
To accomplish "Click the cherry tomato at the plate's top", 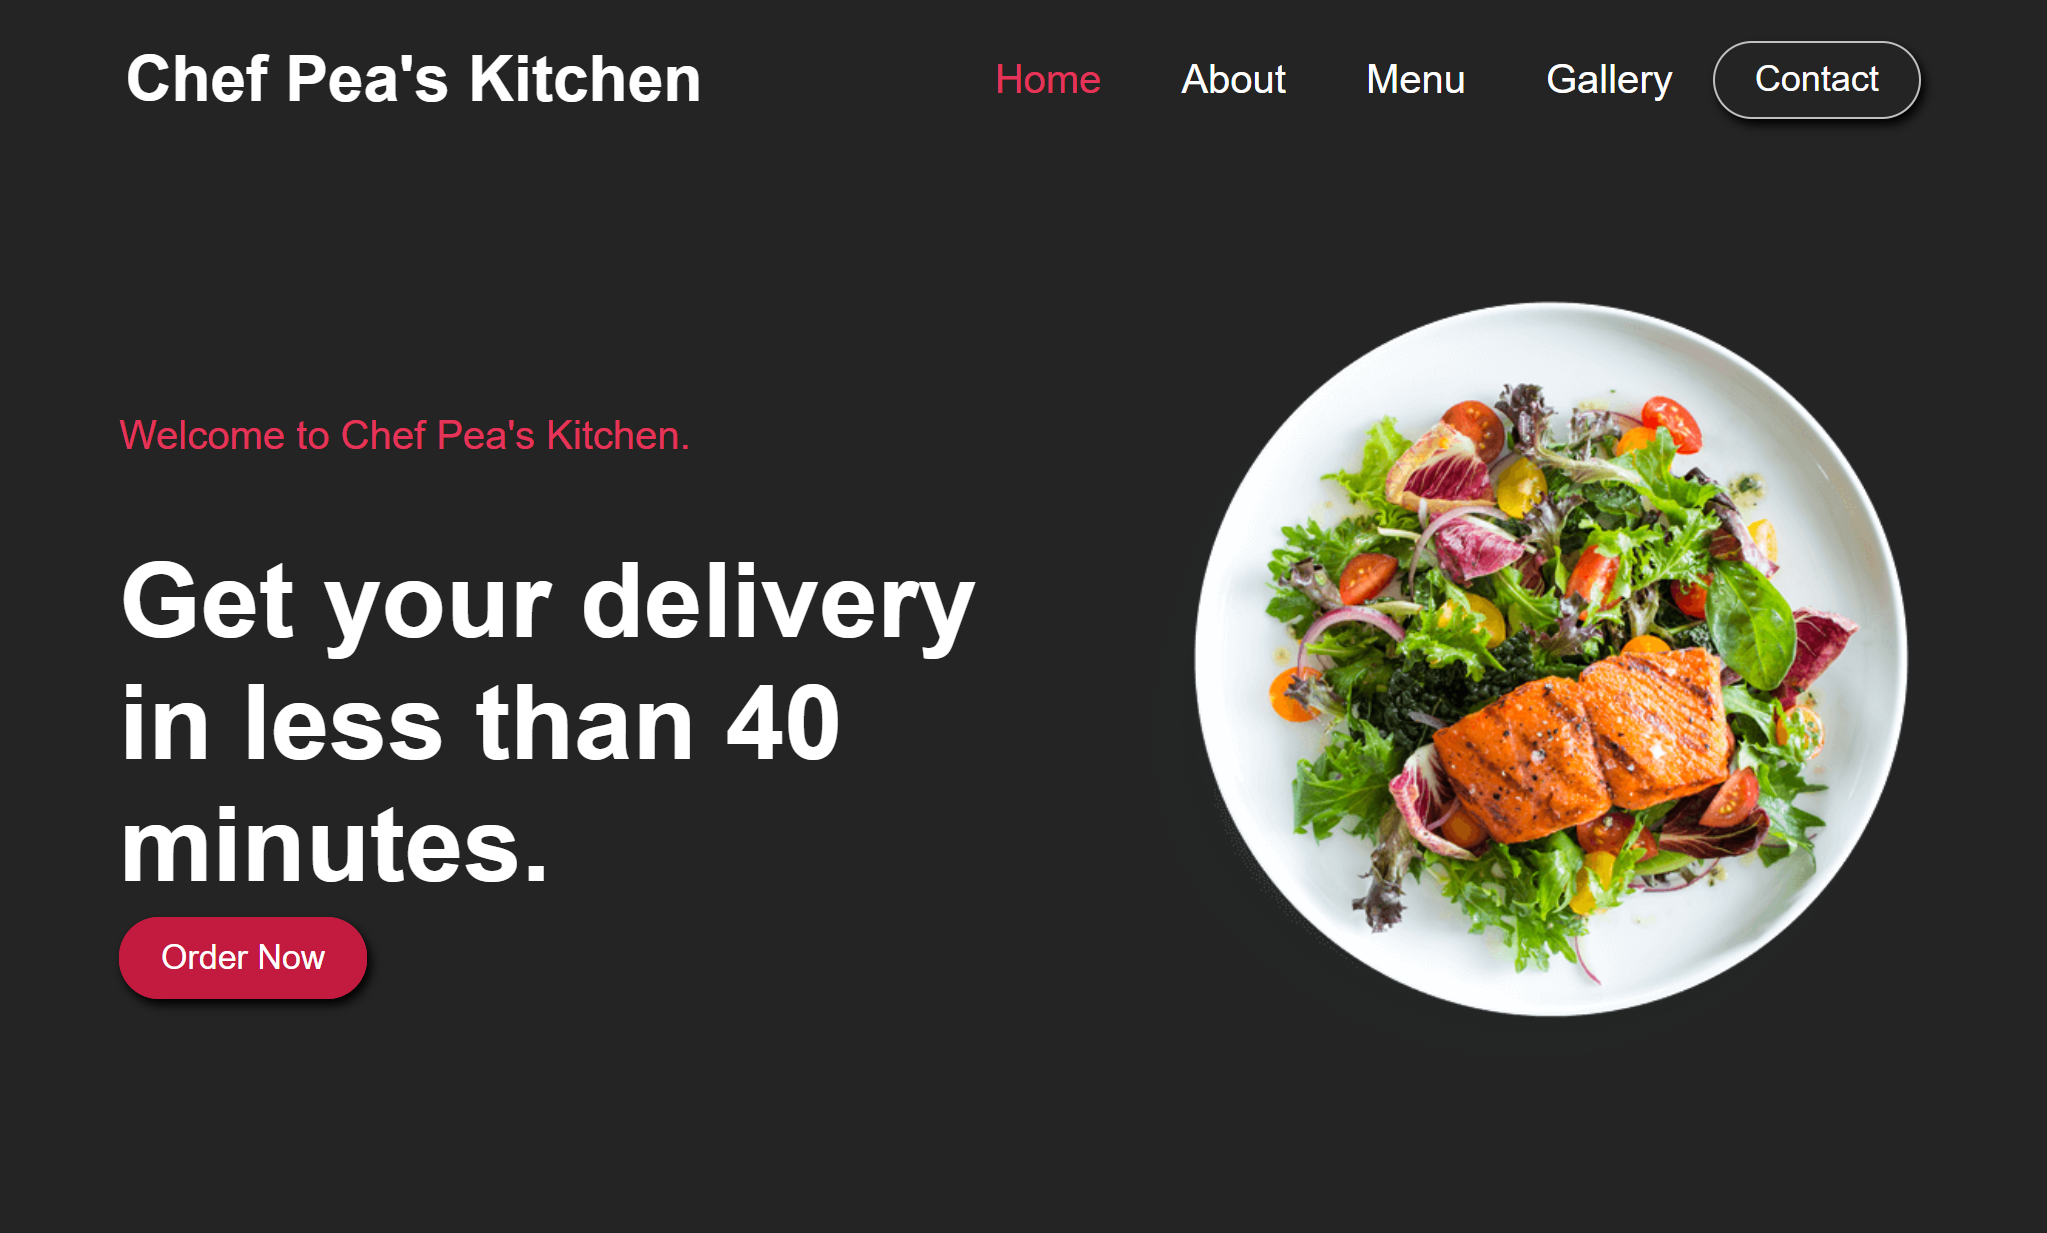I will (1672, 423).
